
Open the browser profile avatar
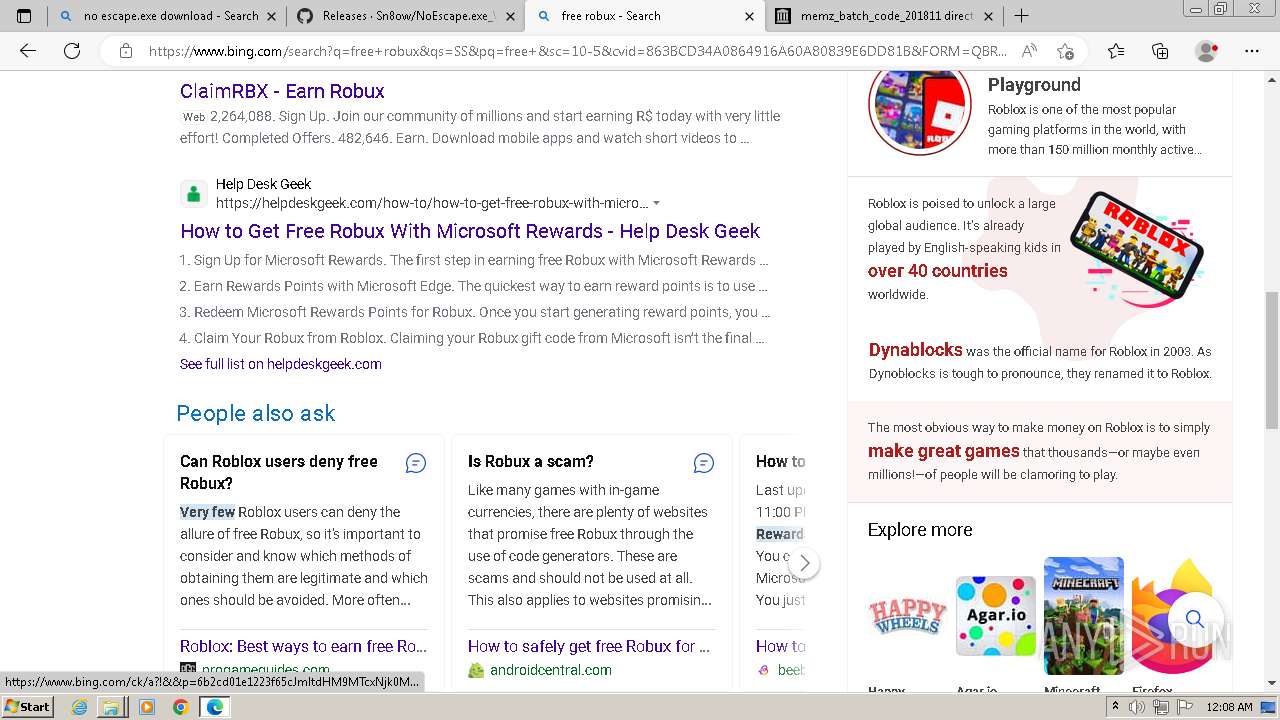pyautogui.click(x=1207, y=51)
